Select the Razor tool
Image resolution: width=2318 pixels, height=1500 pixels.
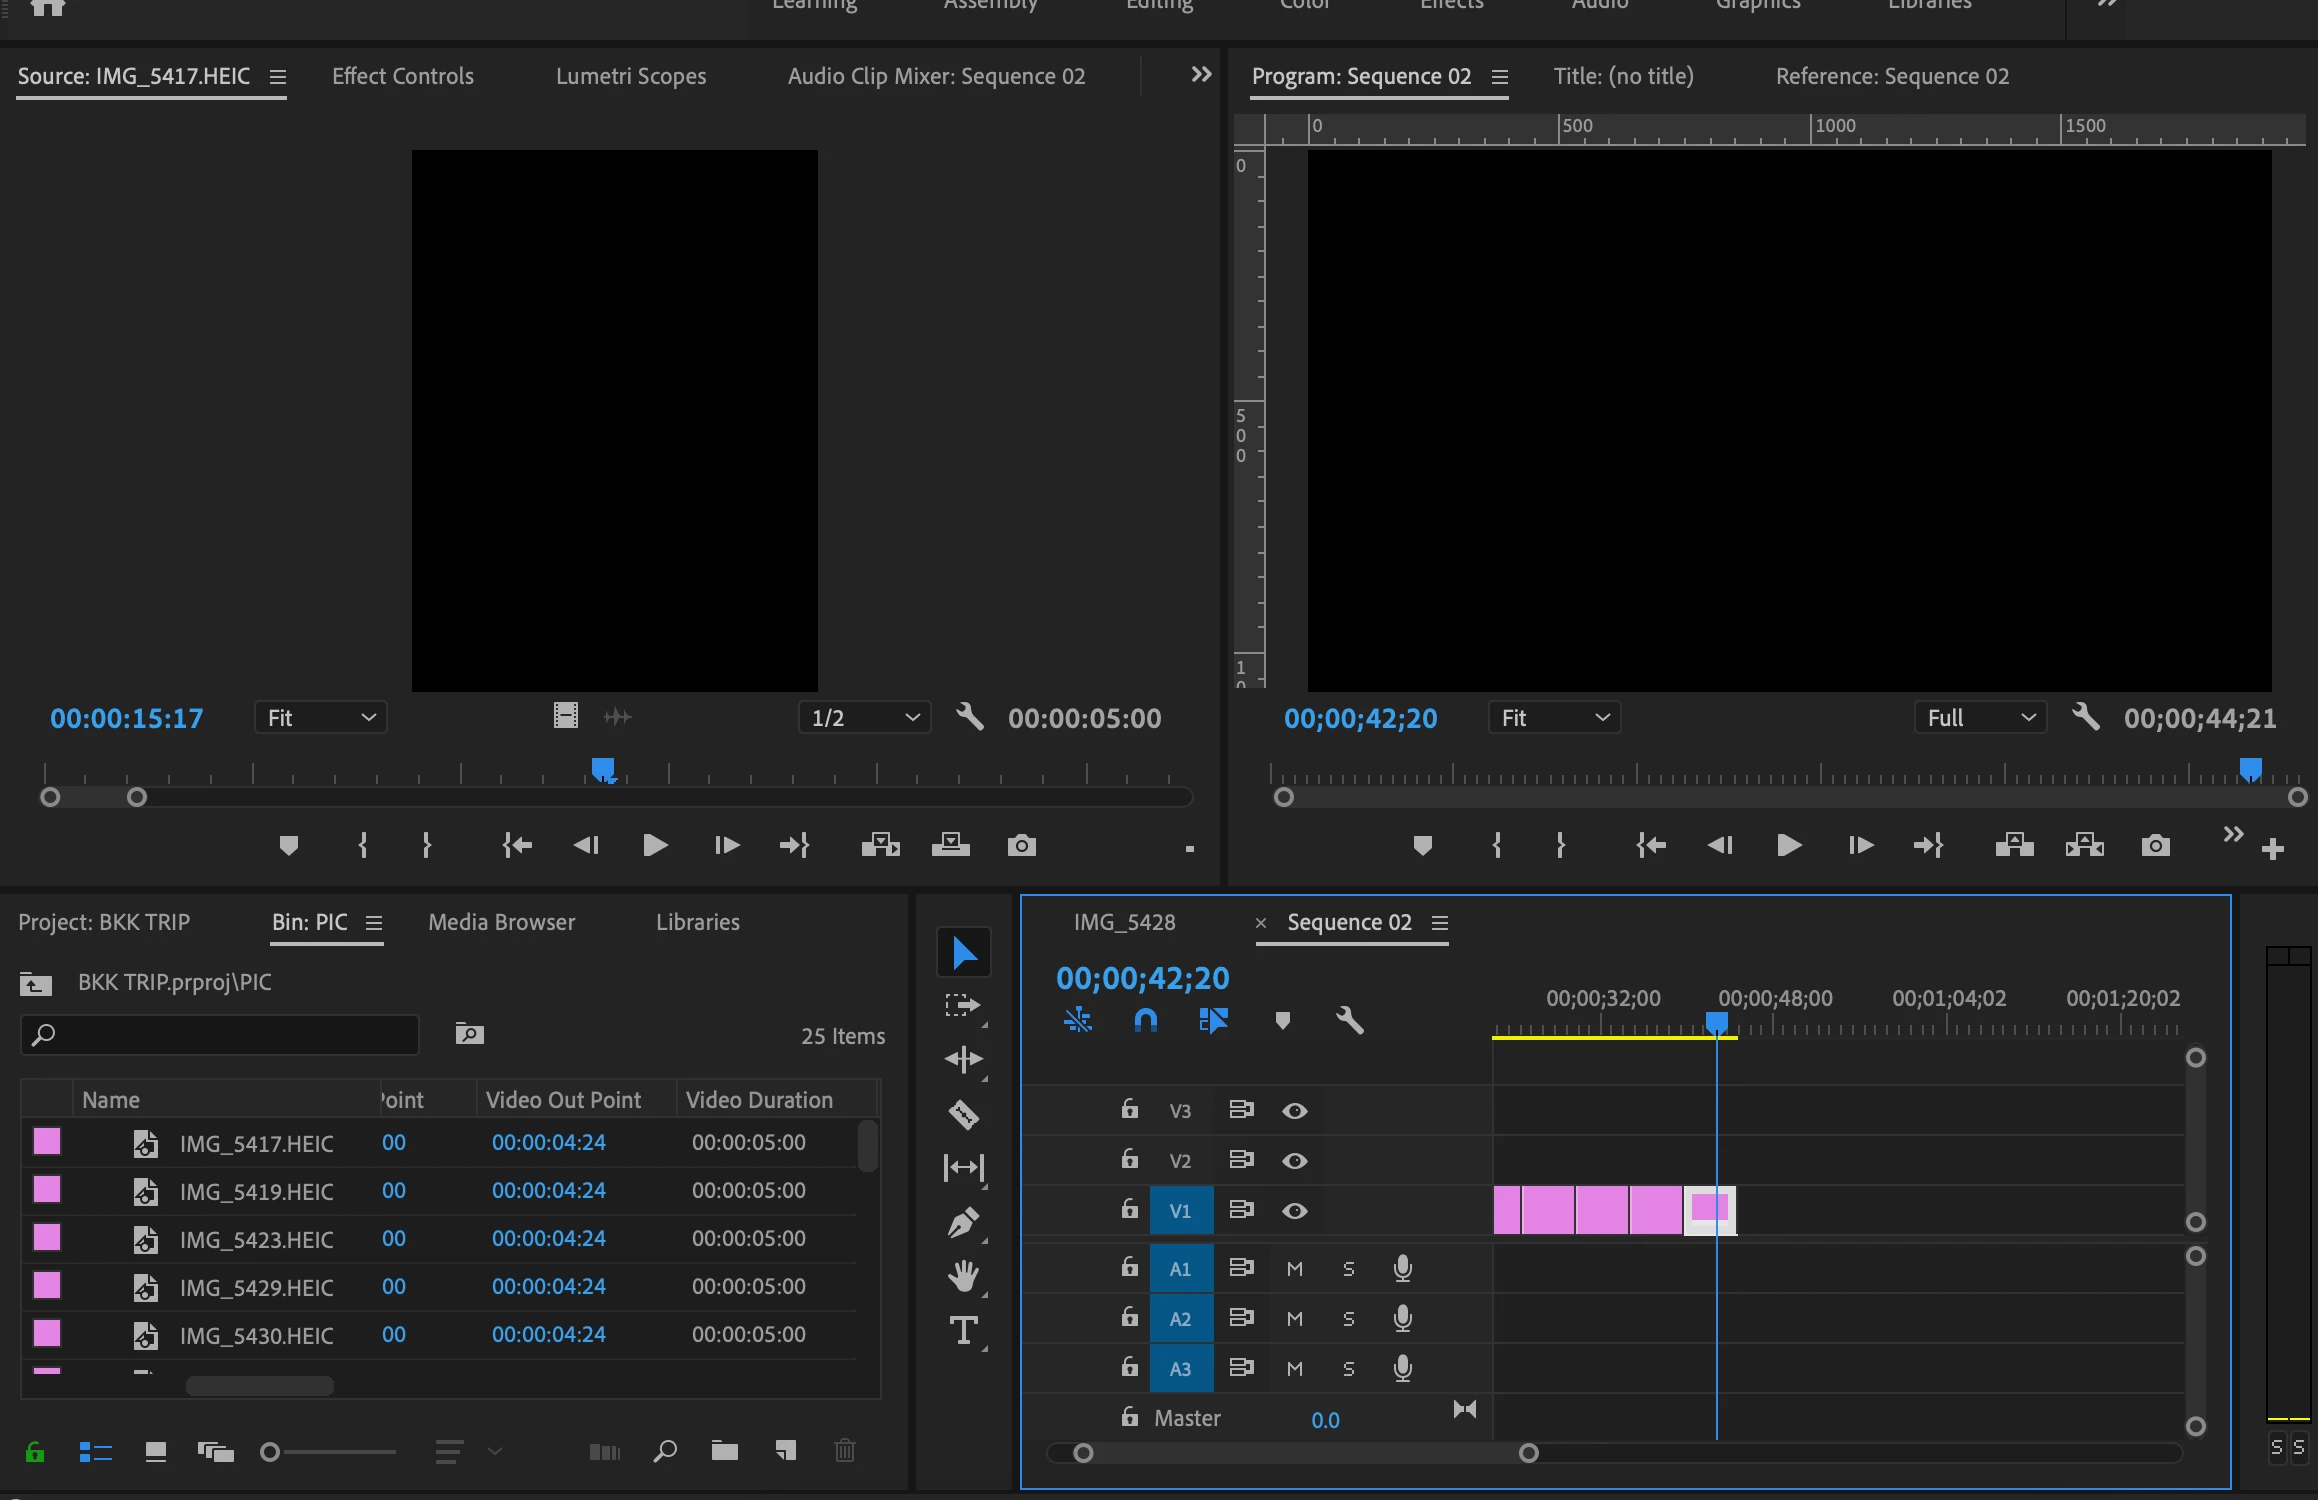(963, 1113)
